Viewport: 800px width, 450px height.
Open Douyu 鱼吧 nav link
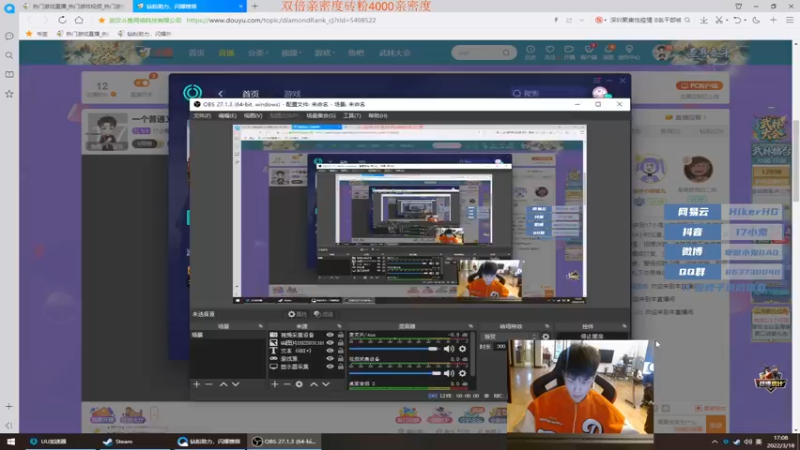tap(356, 53)
